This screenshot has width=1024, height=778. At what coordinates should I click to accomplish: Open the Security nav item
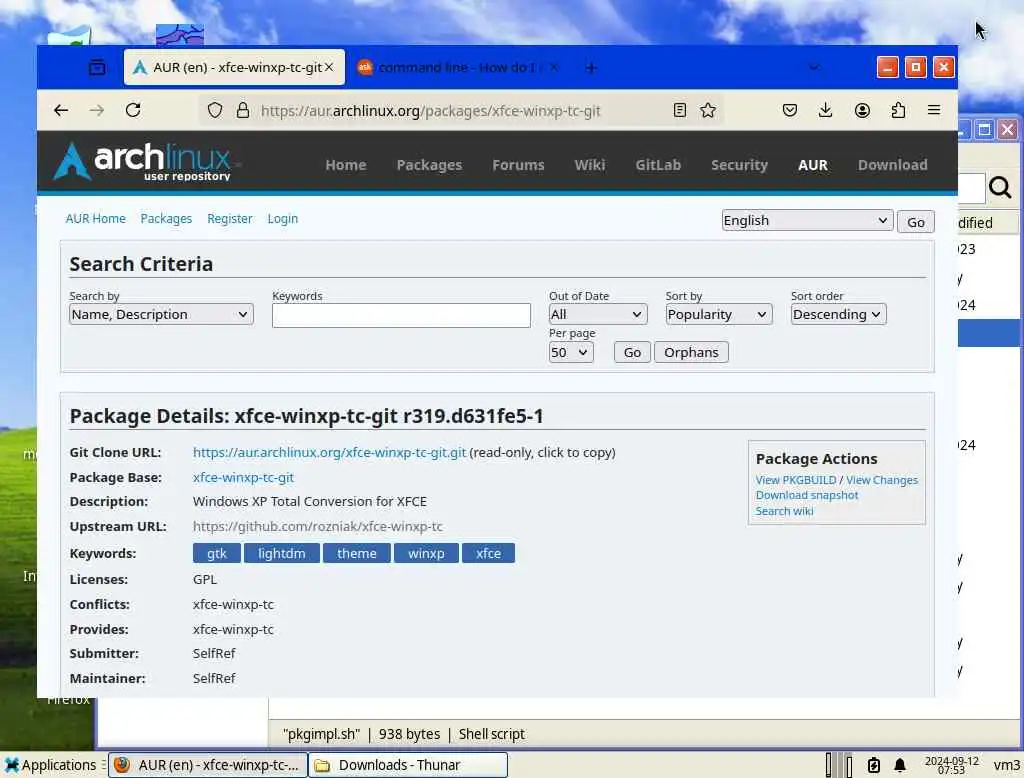739,165
